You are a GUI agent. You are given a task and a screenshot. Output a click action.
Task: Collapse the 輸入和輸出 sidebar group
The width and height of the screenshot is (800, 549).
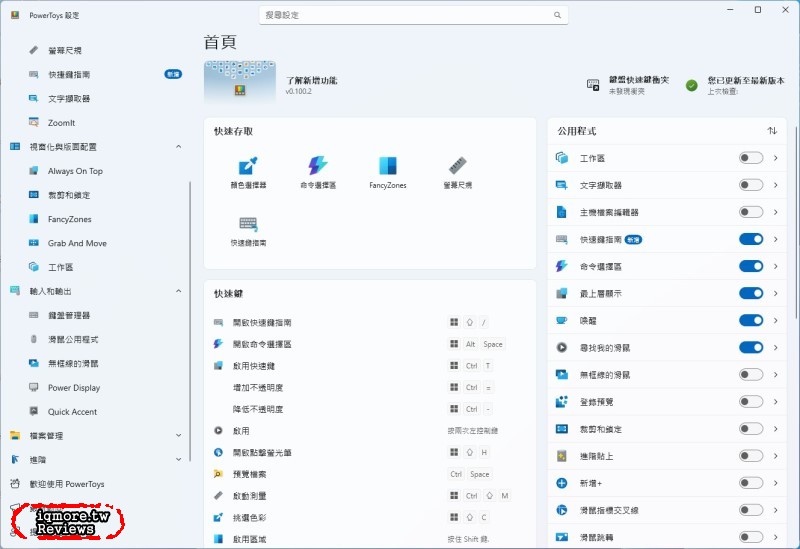coord(179,291)
